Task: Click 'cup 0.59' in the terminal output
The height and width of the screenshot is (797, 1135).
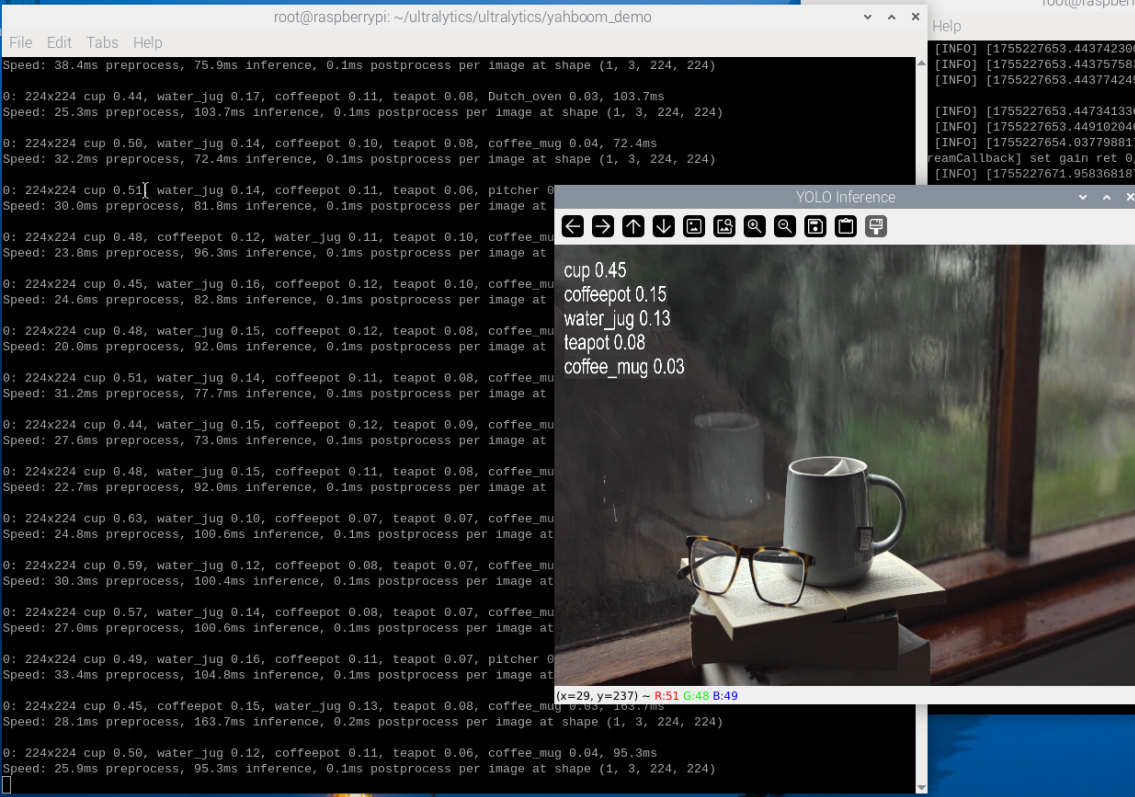Action: [113, 566]
